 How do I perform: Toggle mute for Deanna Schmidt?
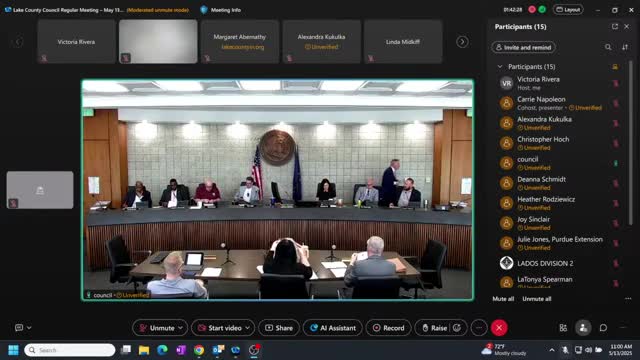616,183
